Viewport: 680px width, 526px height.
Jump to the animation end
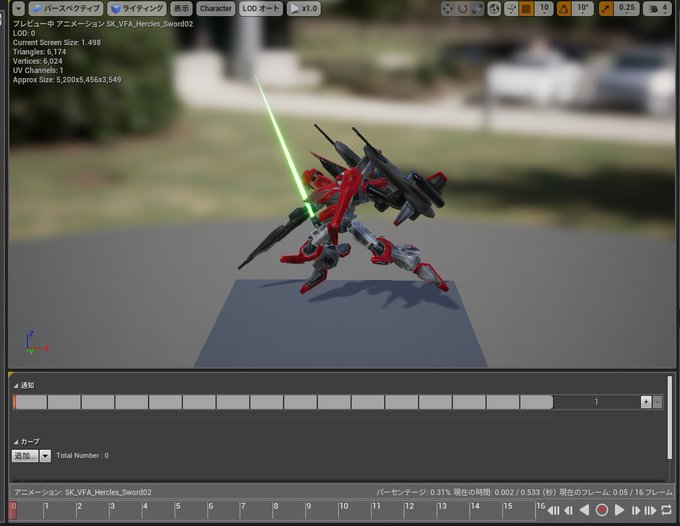pyautogui.click(x=651, y=510)
